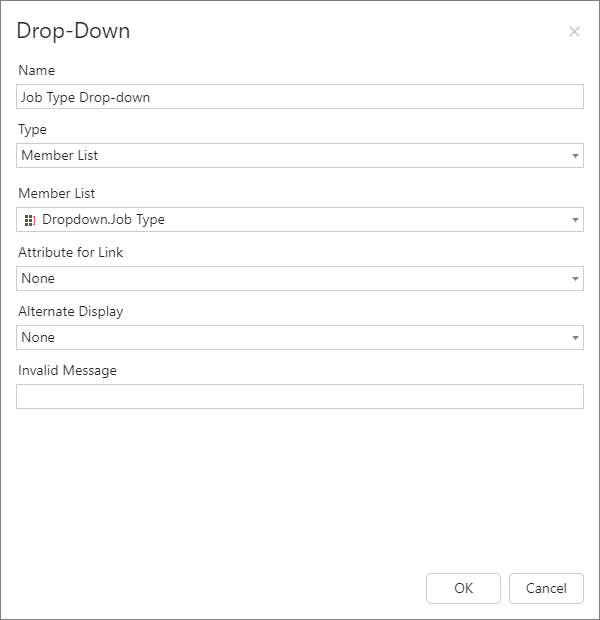Click the Dropdown.Job Type value text
This screenshot has height=620, width=600.
103,220
